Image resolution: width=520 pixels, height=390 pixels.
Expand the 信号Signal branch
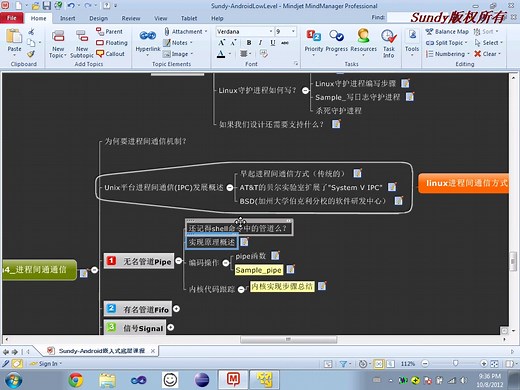(171, 327)
